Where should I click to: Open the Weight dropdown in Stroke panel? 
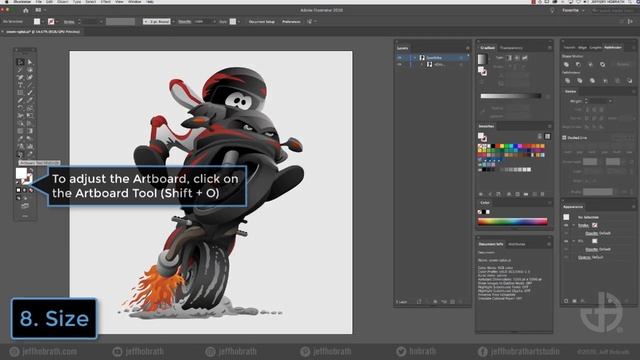tap(610, 101)
